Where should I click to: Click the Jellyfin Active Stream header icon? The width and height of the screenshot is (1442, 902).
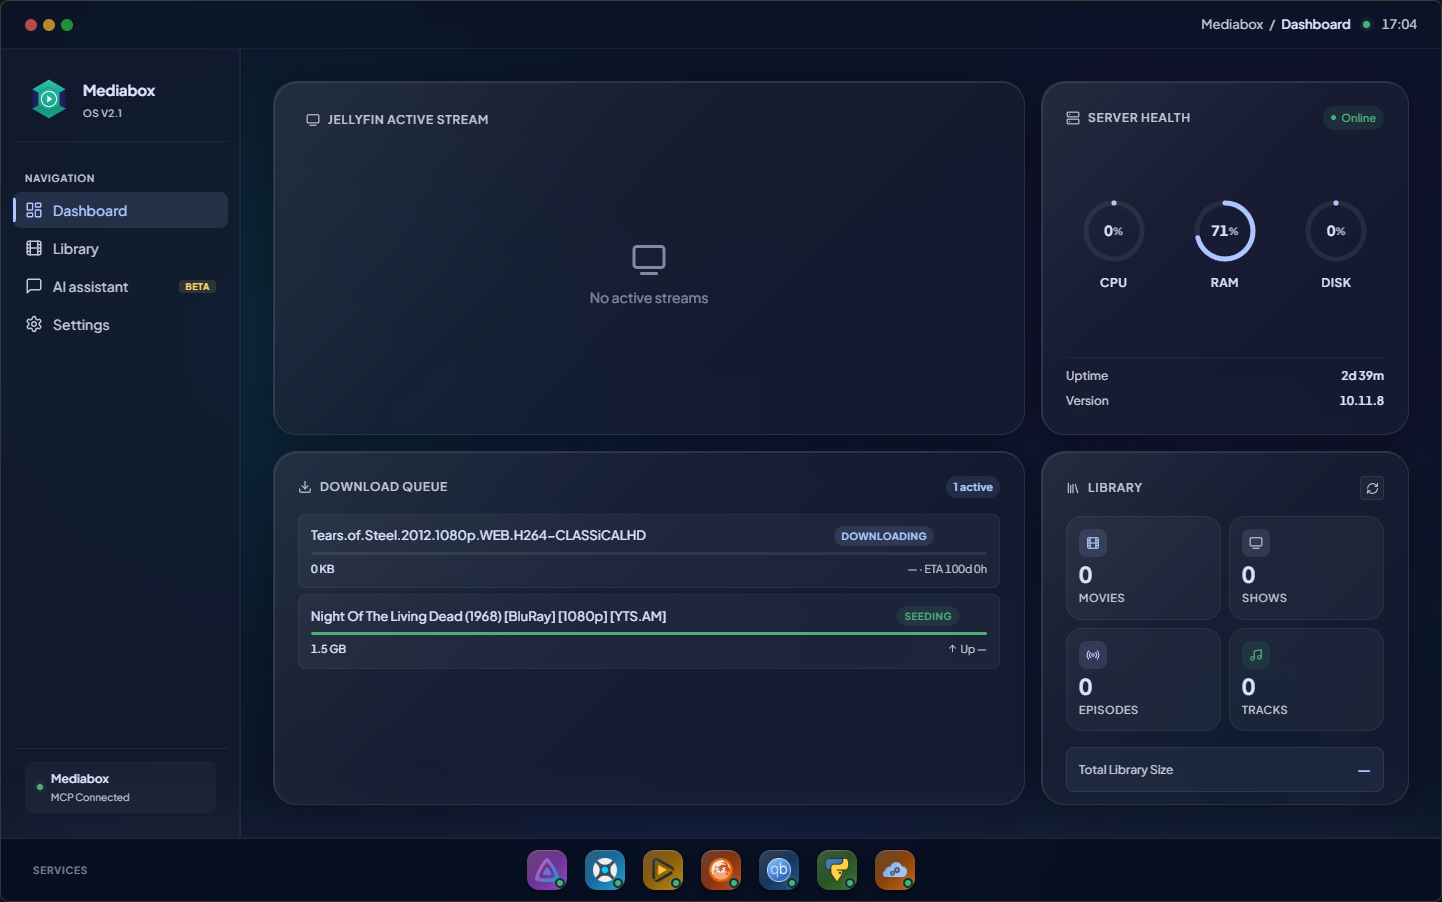(x=313, y=120)
